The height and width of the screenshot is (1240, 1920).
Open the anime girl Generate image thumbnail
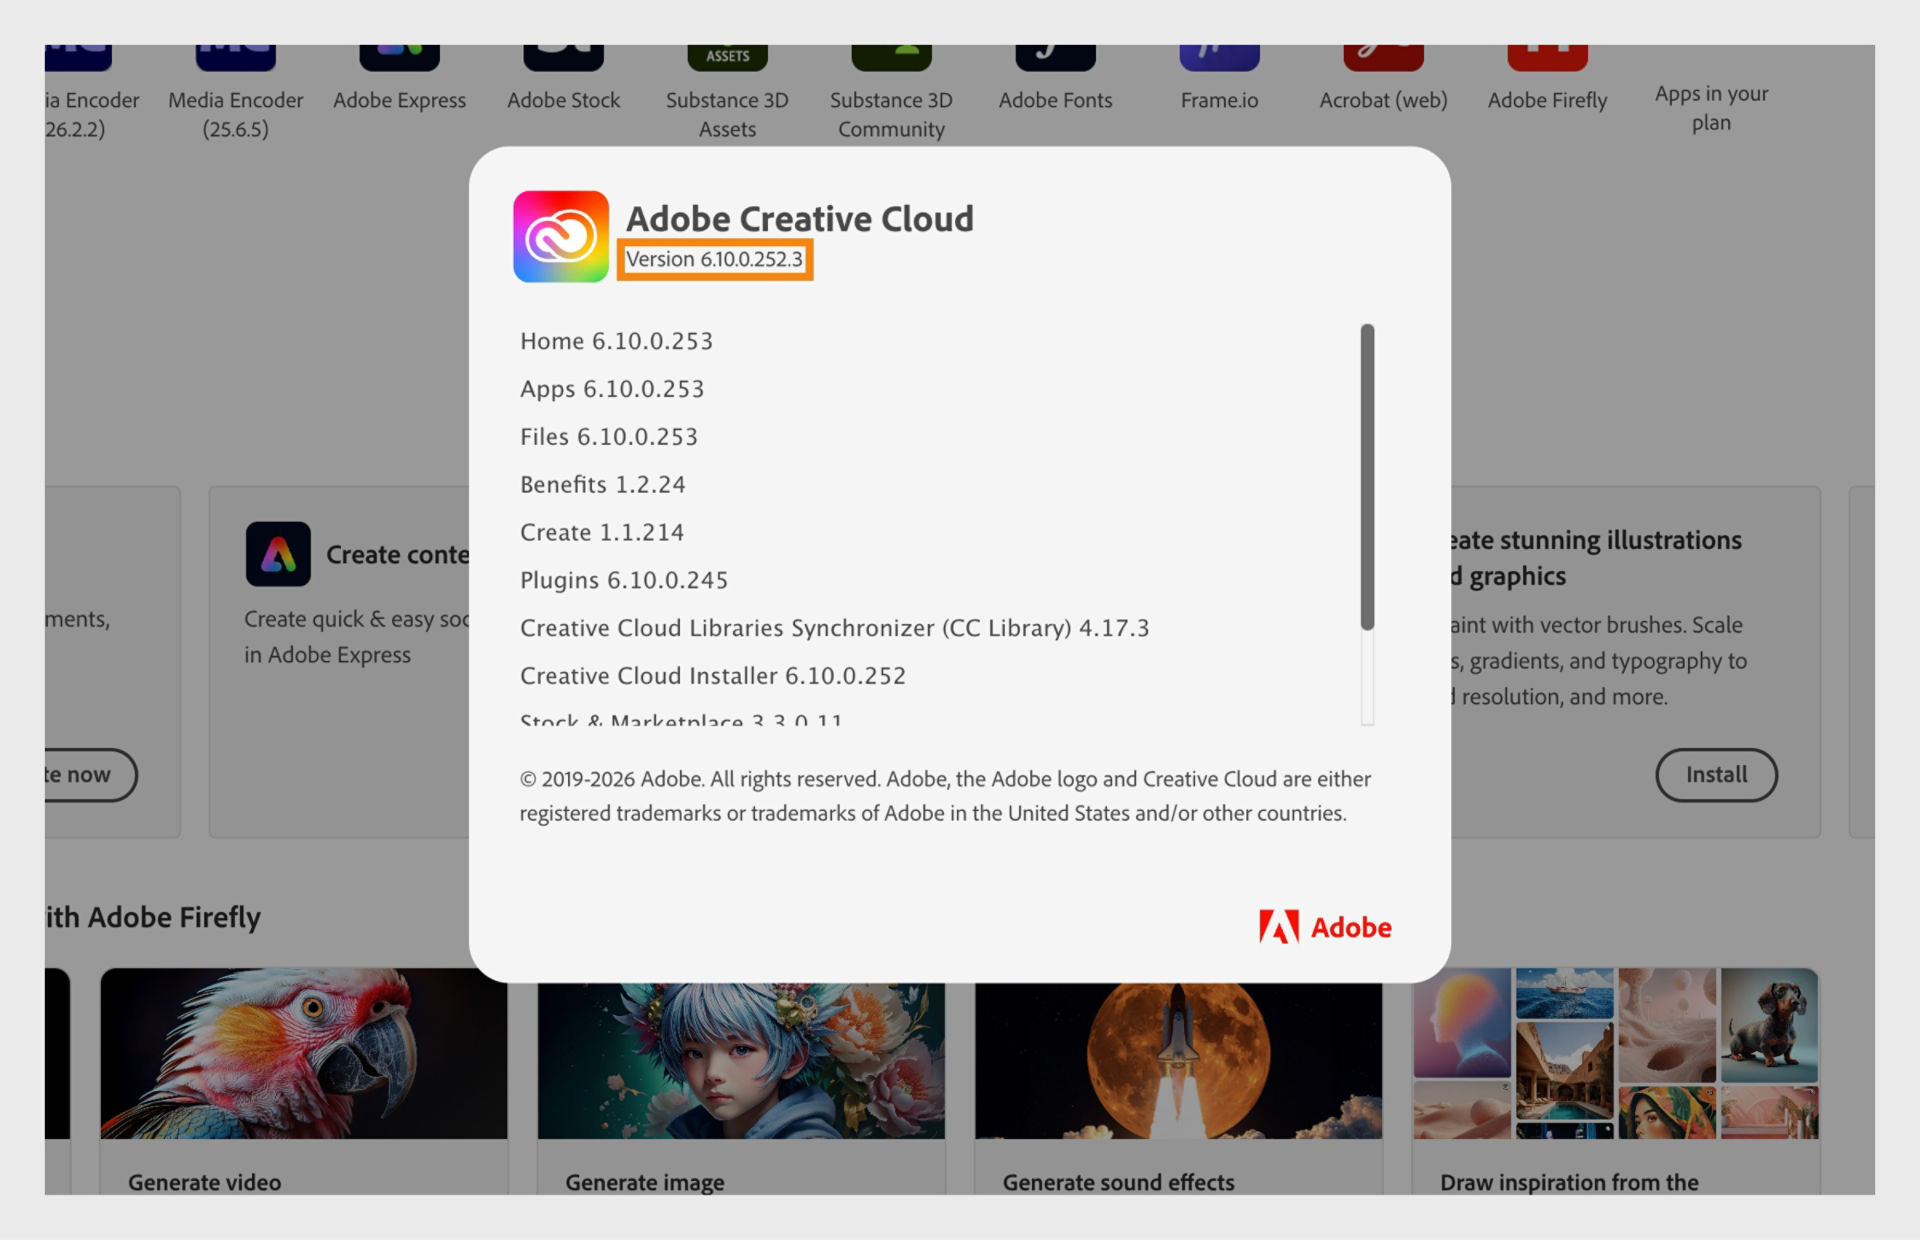(741, 1061)
